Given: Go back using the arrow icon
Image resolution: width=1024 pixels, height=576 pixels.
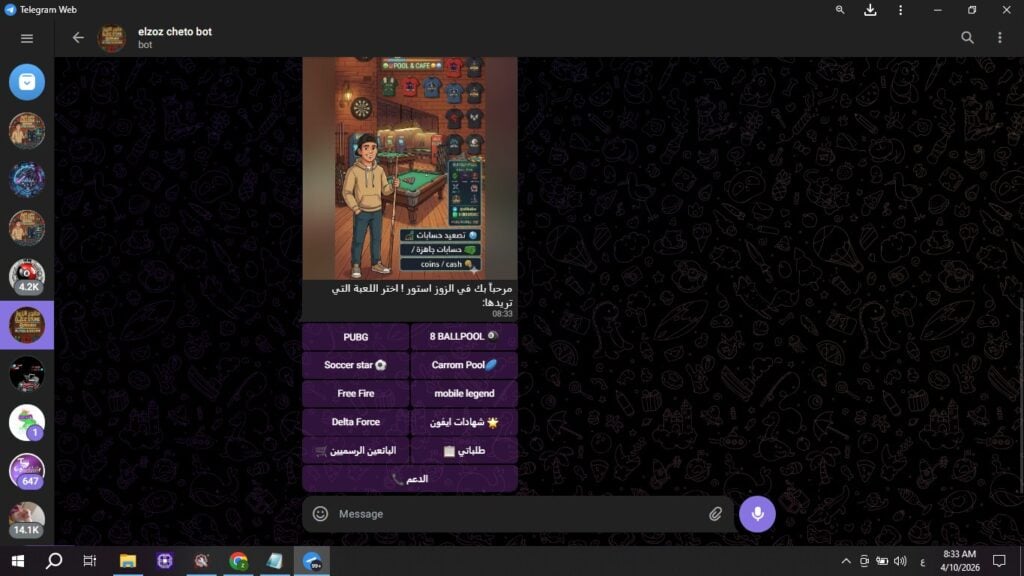Looking at the screenshot, I should tap(78, 38).
